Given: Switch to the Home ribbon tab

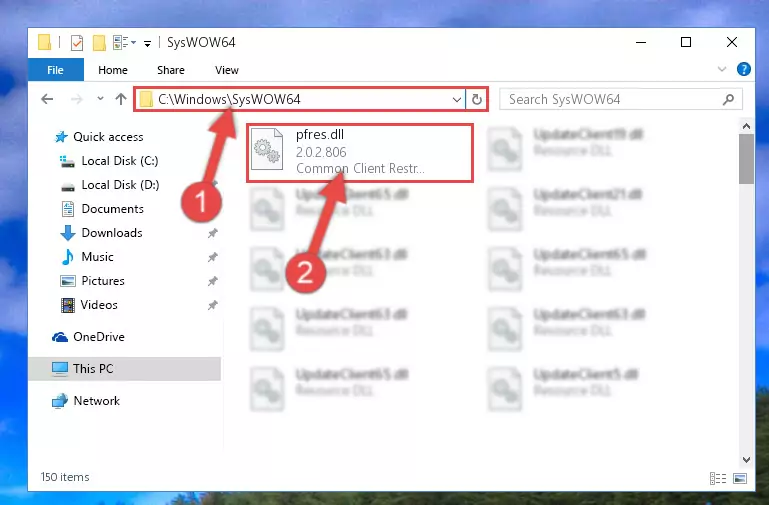Looking at the screenshot, I should tap(113, 70).
